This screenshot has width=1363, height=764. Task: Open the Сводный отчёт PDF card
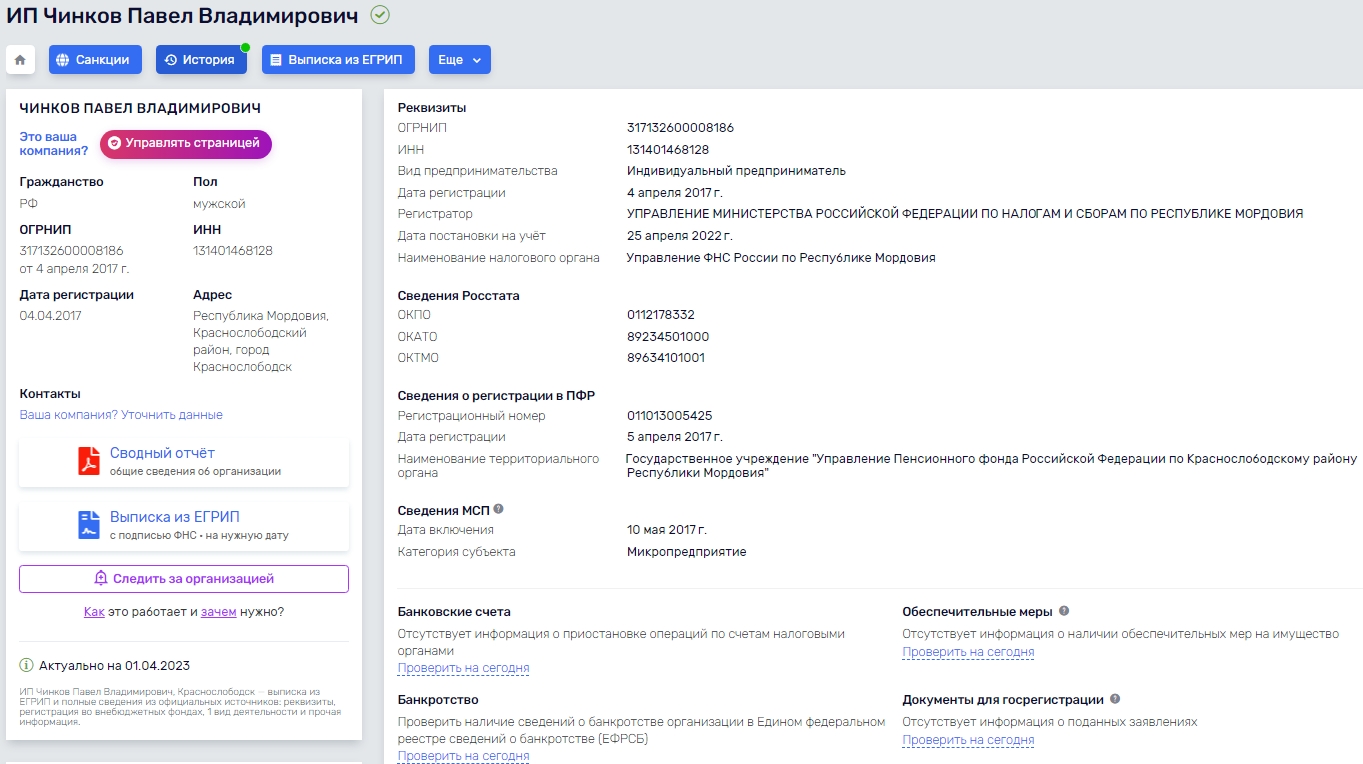click(x=184, y=461)
